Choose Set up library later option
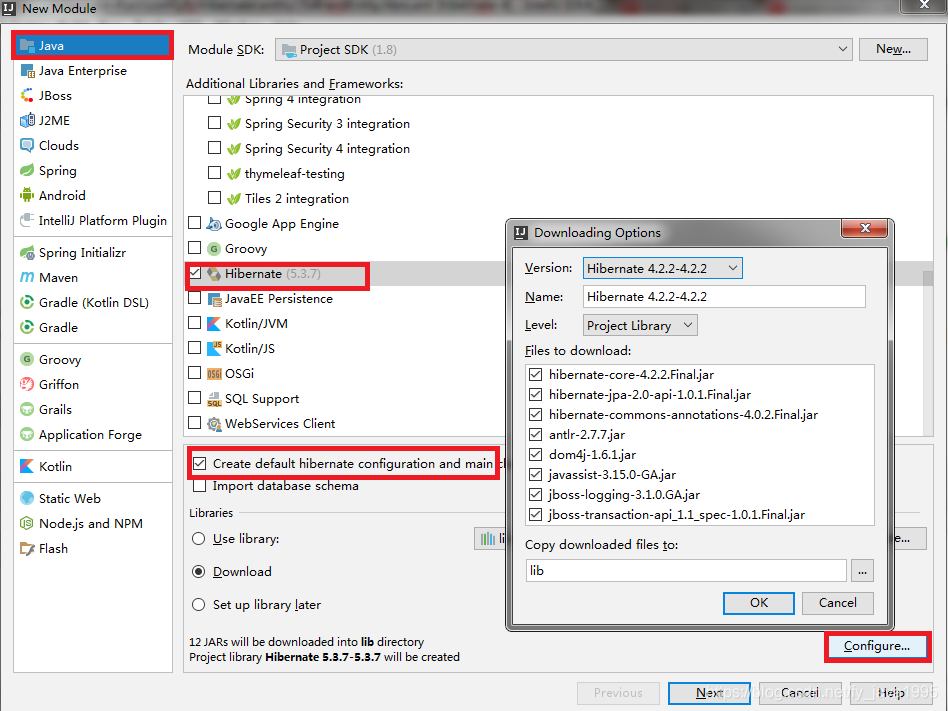 pos(198,605)
